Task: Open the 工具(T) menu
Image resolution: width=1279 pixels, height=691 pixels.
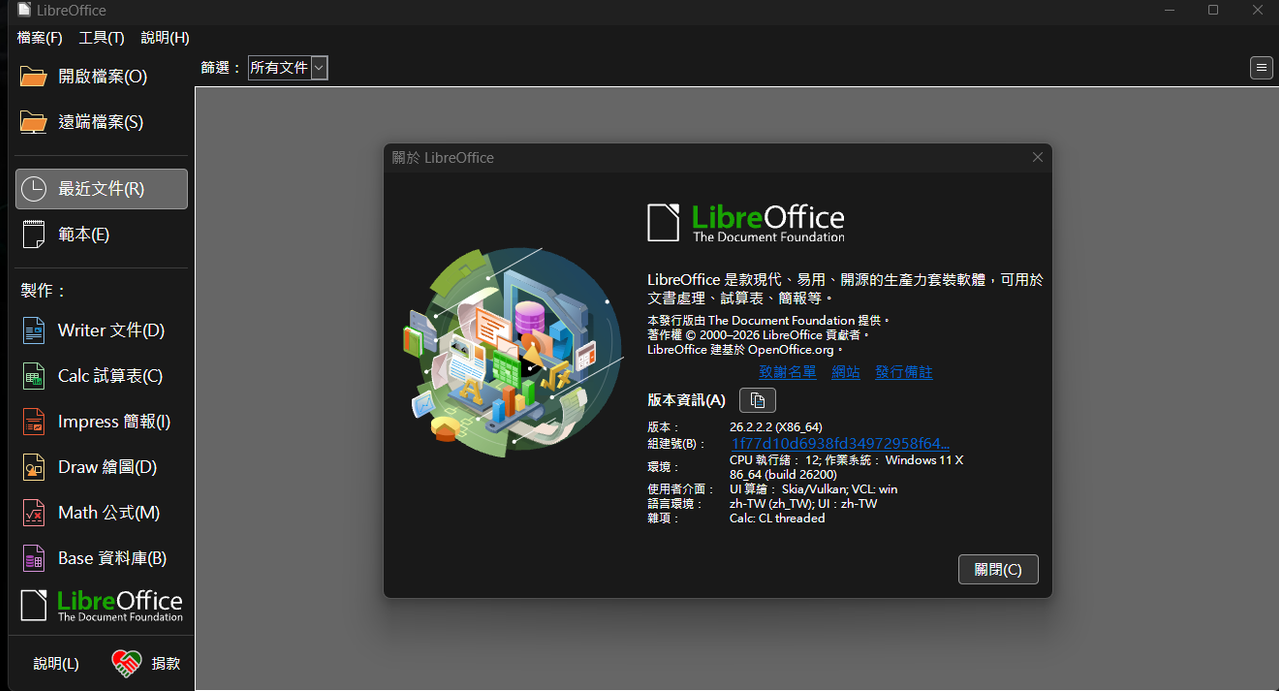Action: coord(101,38)
